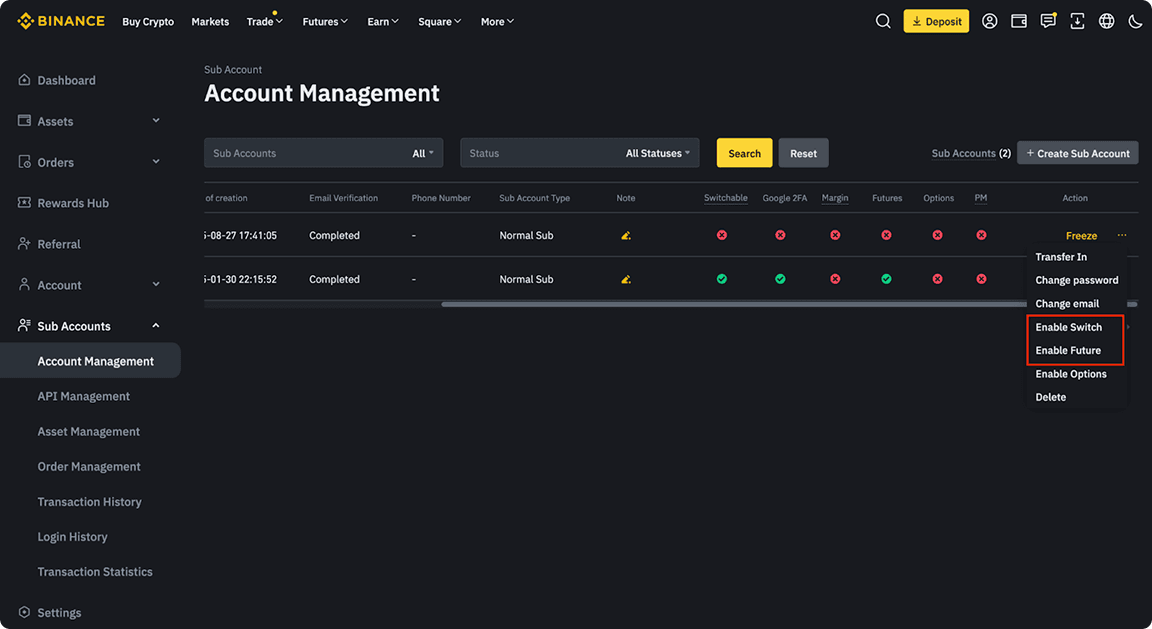Open the search icon in top navigation

point(883,20)
